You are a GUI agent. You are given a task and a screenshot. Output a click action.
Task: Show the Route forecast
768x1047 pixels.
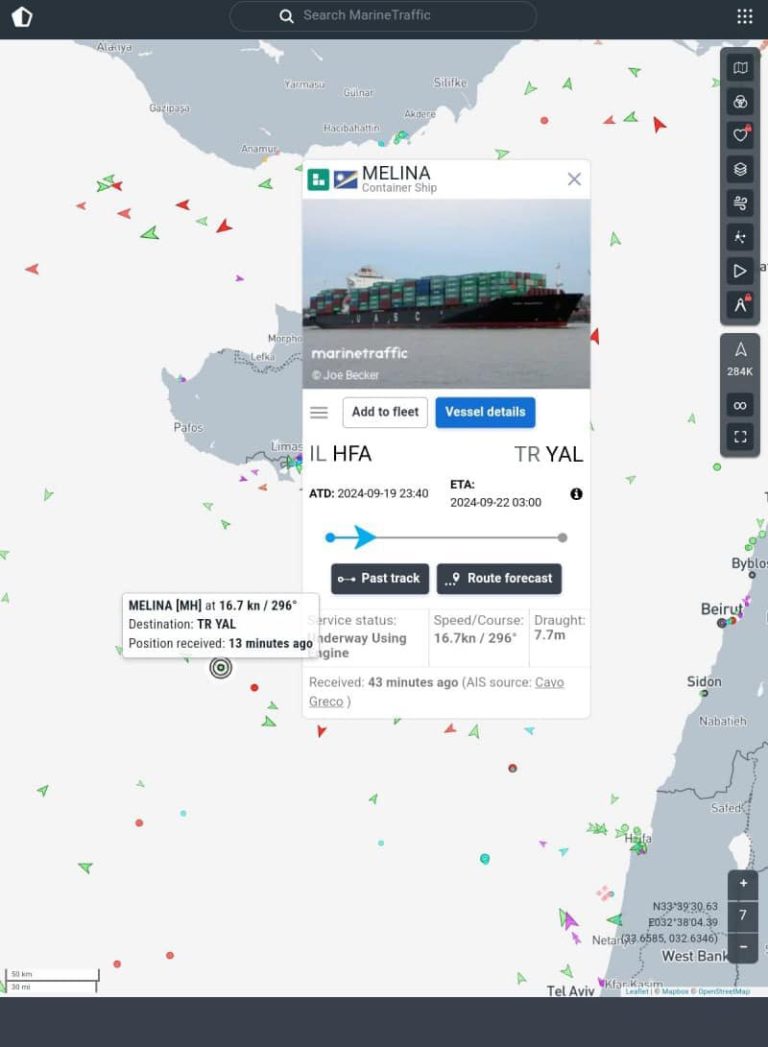(x=499, y=578)
